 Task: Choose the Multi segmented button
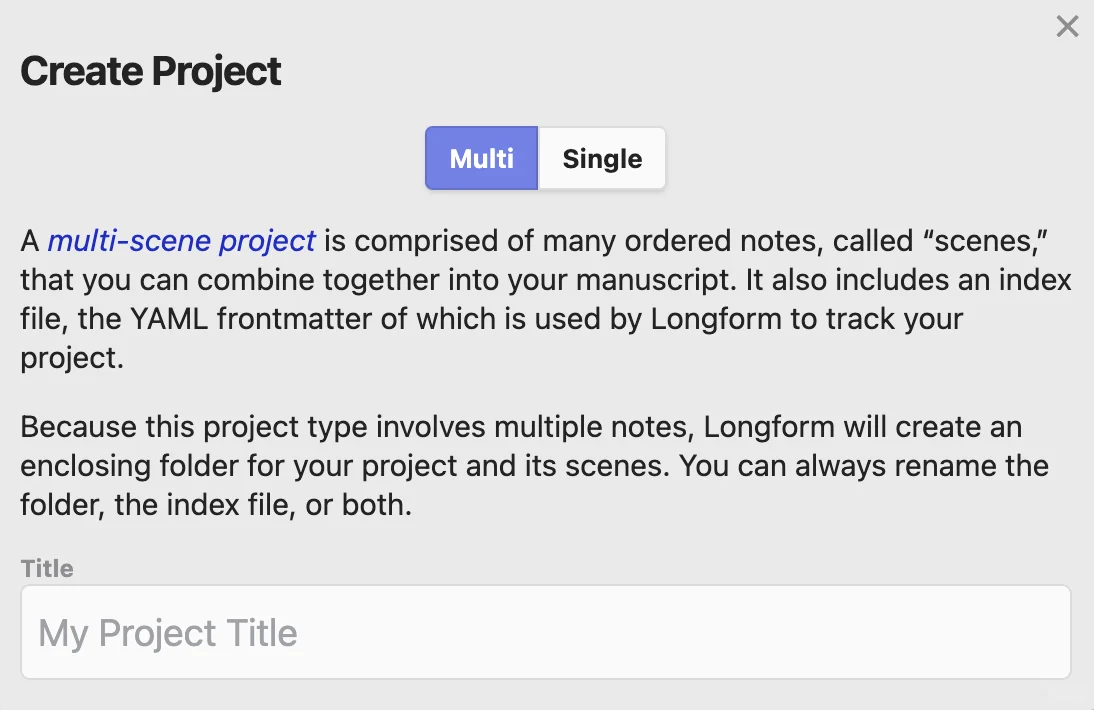(x=482, y=158)
